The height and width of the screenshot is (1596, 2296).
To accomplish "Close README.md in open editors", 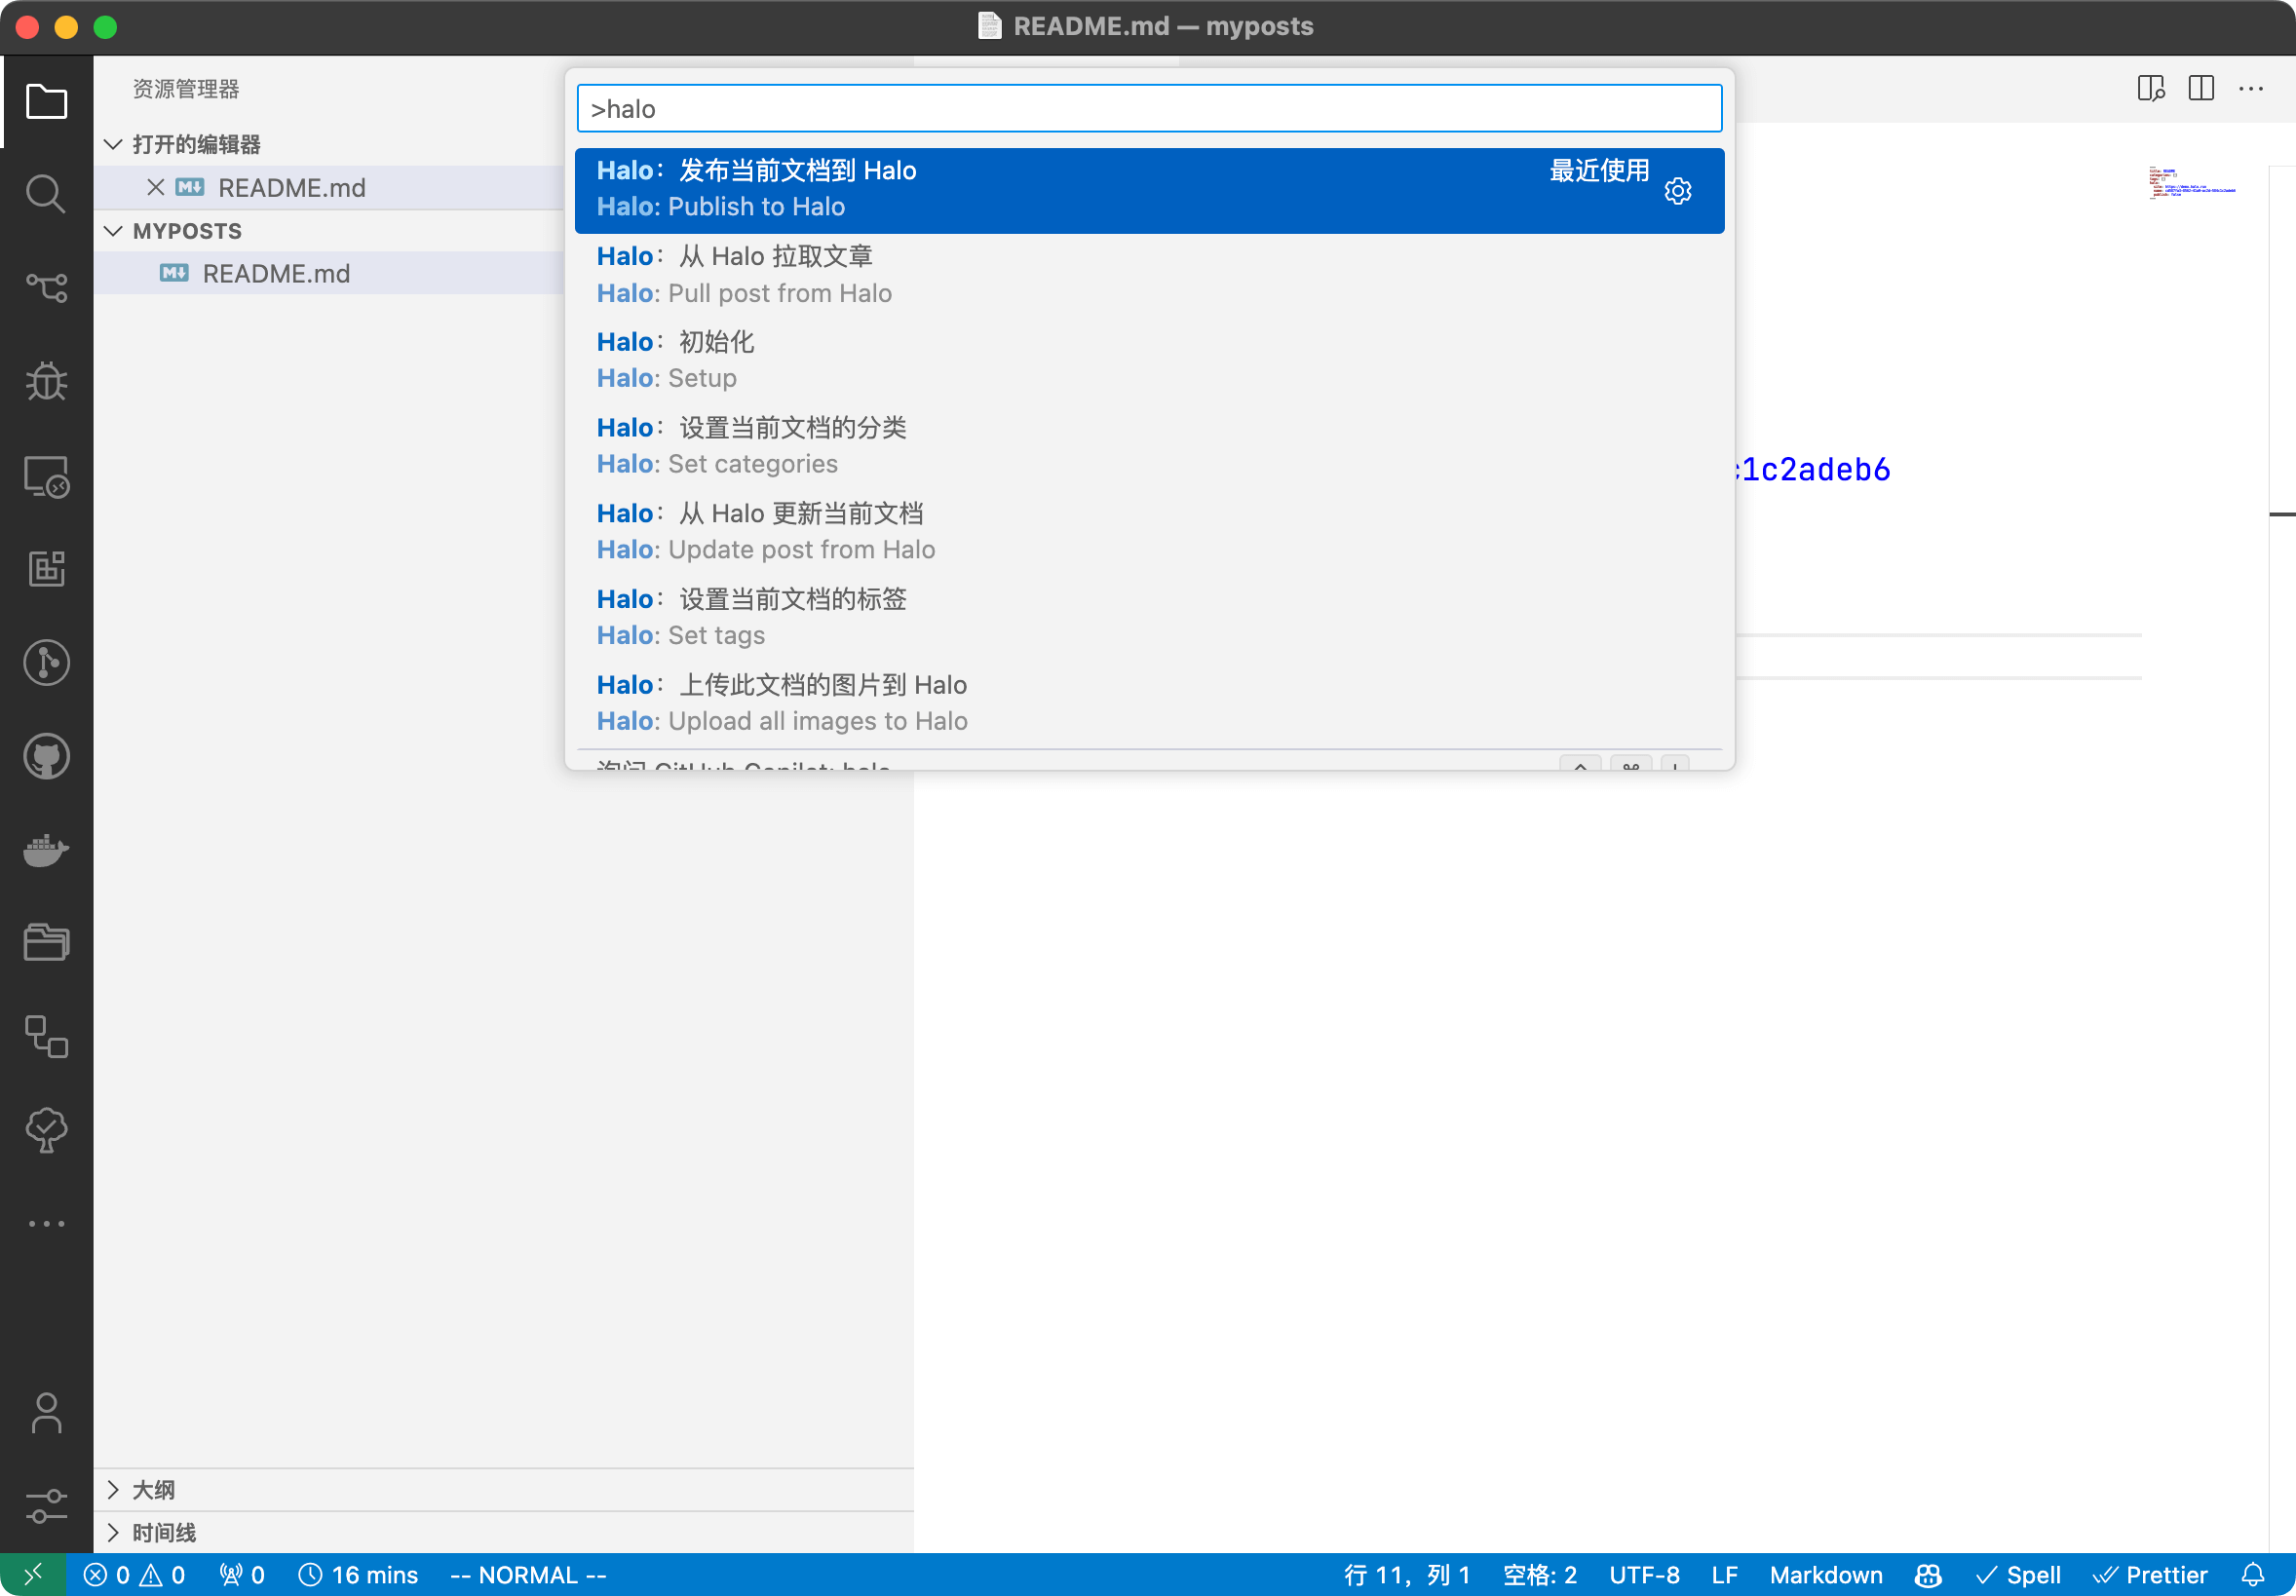I will click(x=155, y=187).
